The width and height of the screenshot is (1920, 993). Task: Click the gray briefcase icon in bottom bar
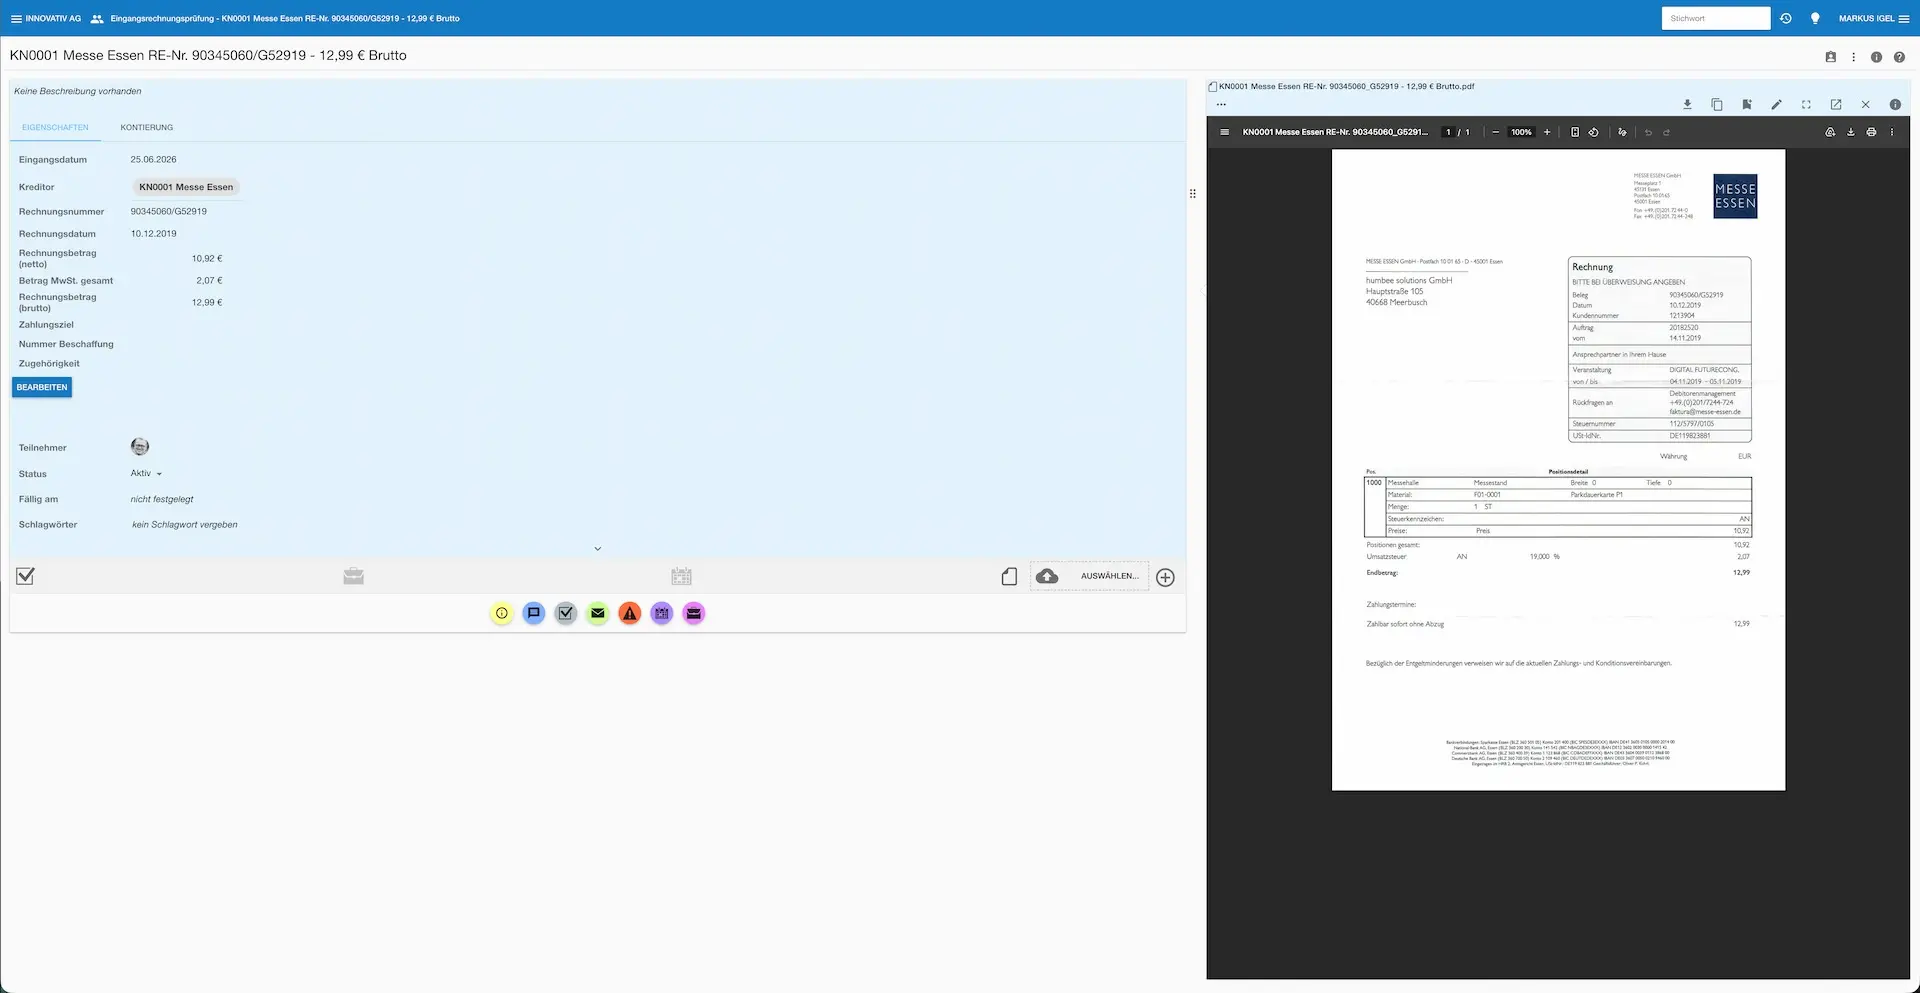(354, 576)
